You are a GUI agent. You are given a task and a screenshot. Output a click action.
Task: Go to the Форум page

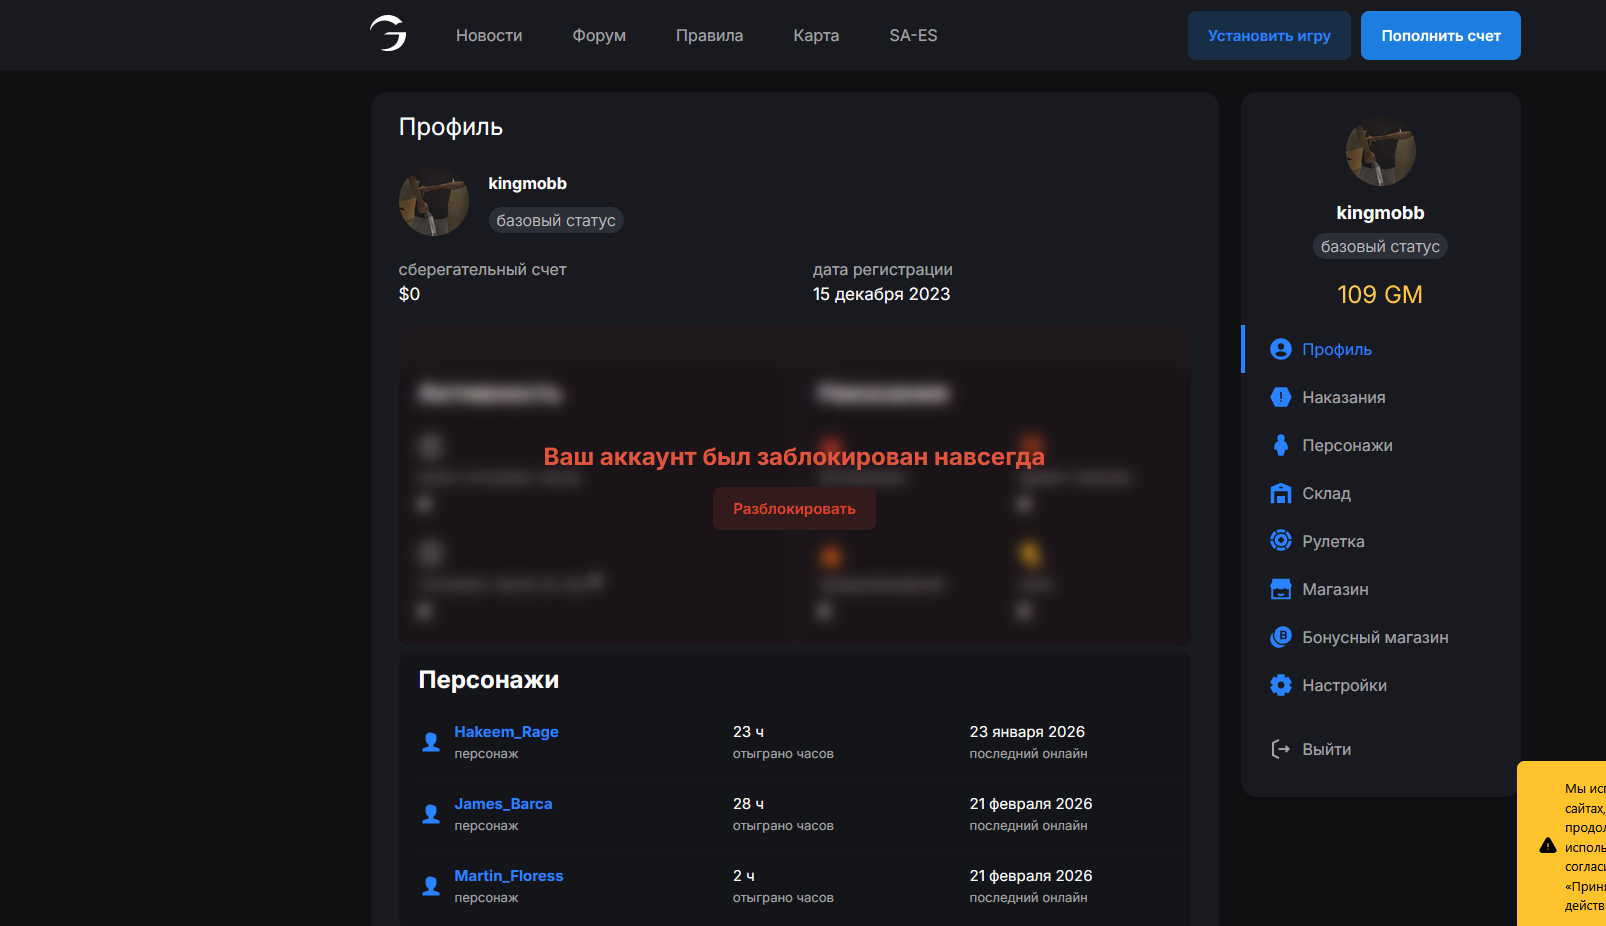pos(599,36)
